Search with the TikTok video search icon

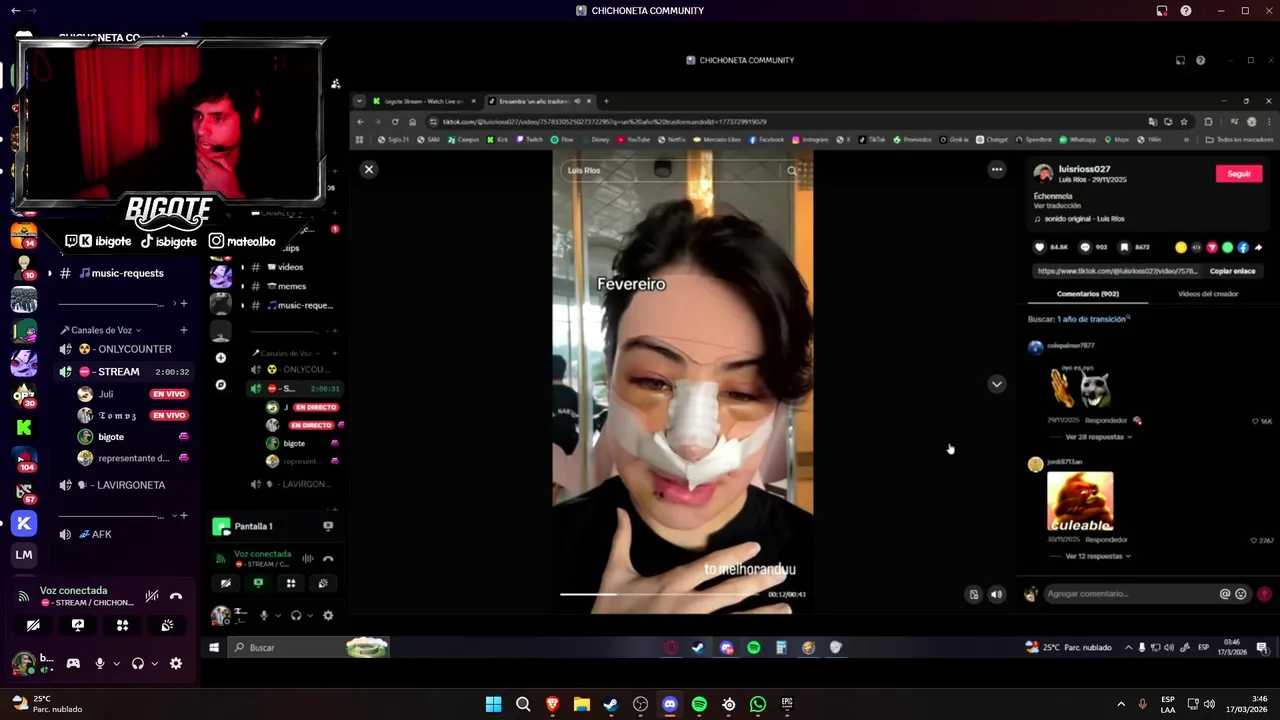click(x=792, y=171)
